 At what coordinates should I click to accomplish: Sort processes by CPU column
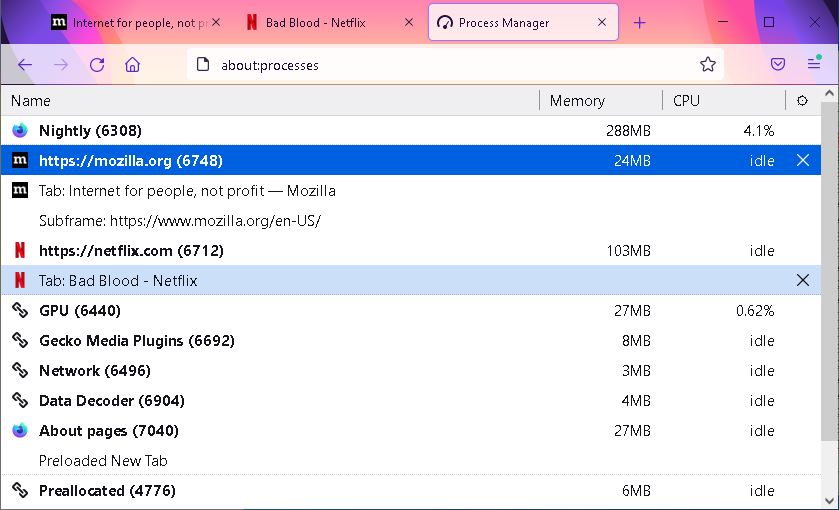pyautogui.click(x=686, y=100)
